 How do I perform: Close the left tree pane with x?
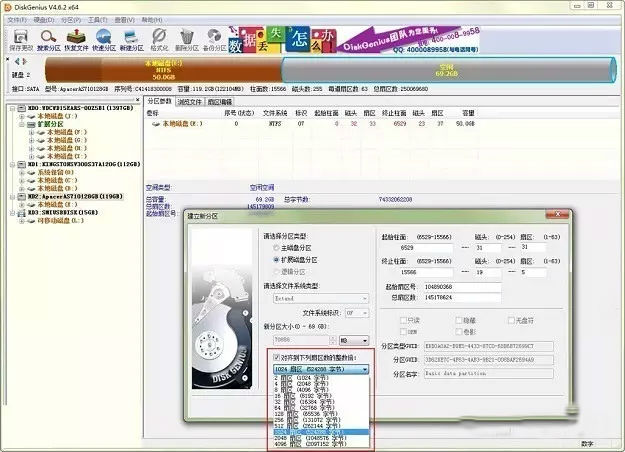138,100
